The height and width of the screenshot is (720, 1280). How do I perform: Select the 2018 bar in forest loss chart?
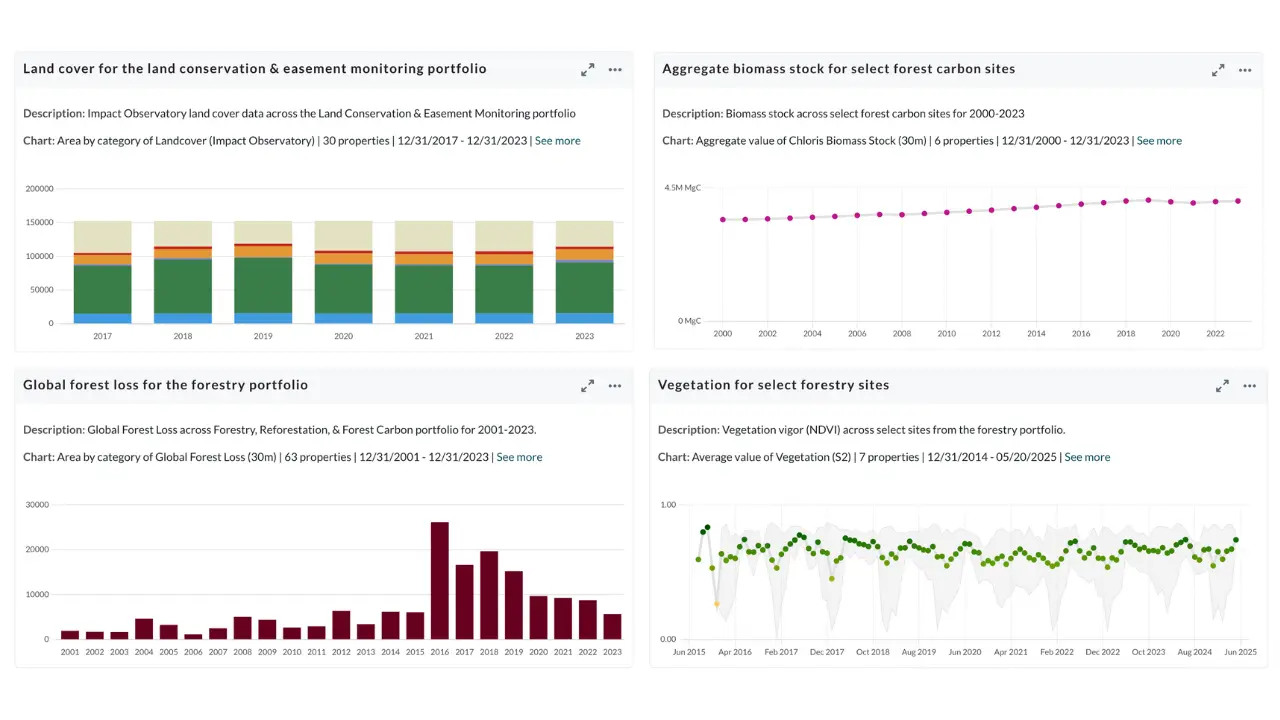tap(489, 595)
